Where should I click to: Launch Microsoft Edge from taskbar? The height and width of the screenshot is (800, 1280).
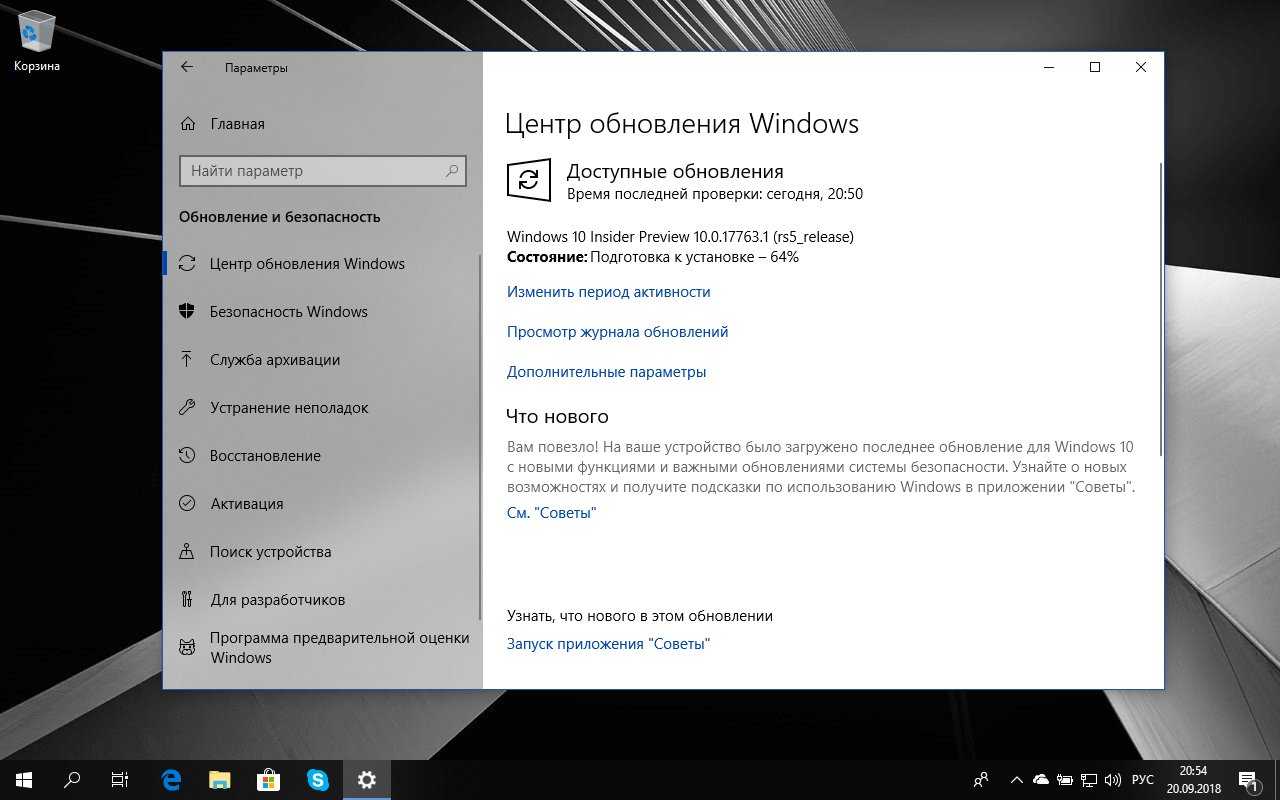click(x=172, y=780)
